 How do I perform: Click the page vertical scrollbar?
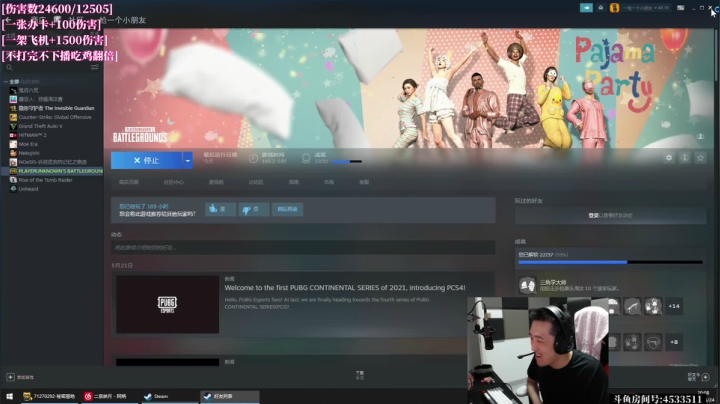pos(717,55)
